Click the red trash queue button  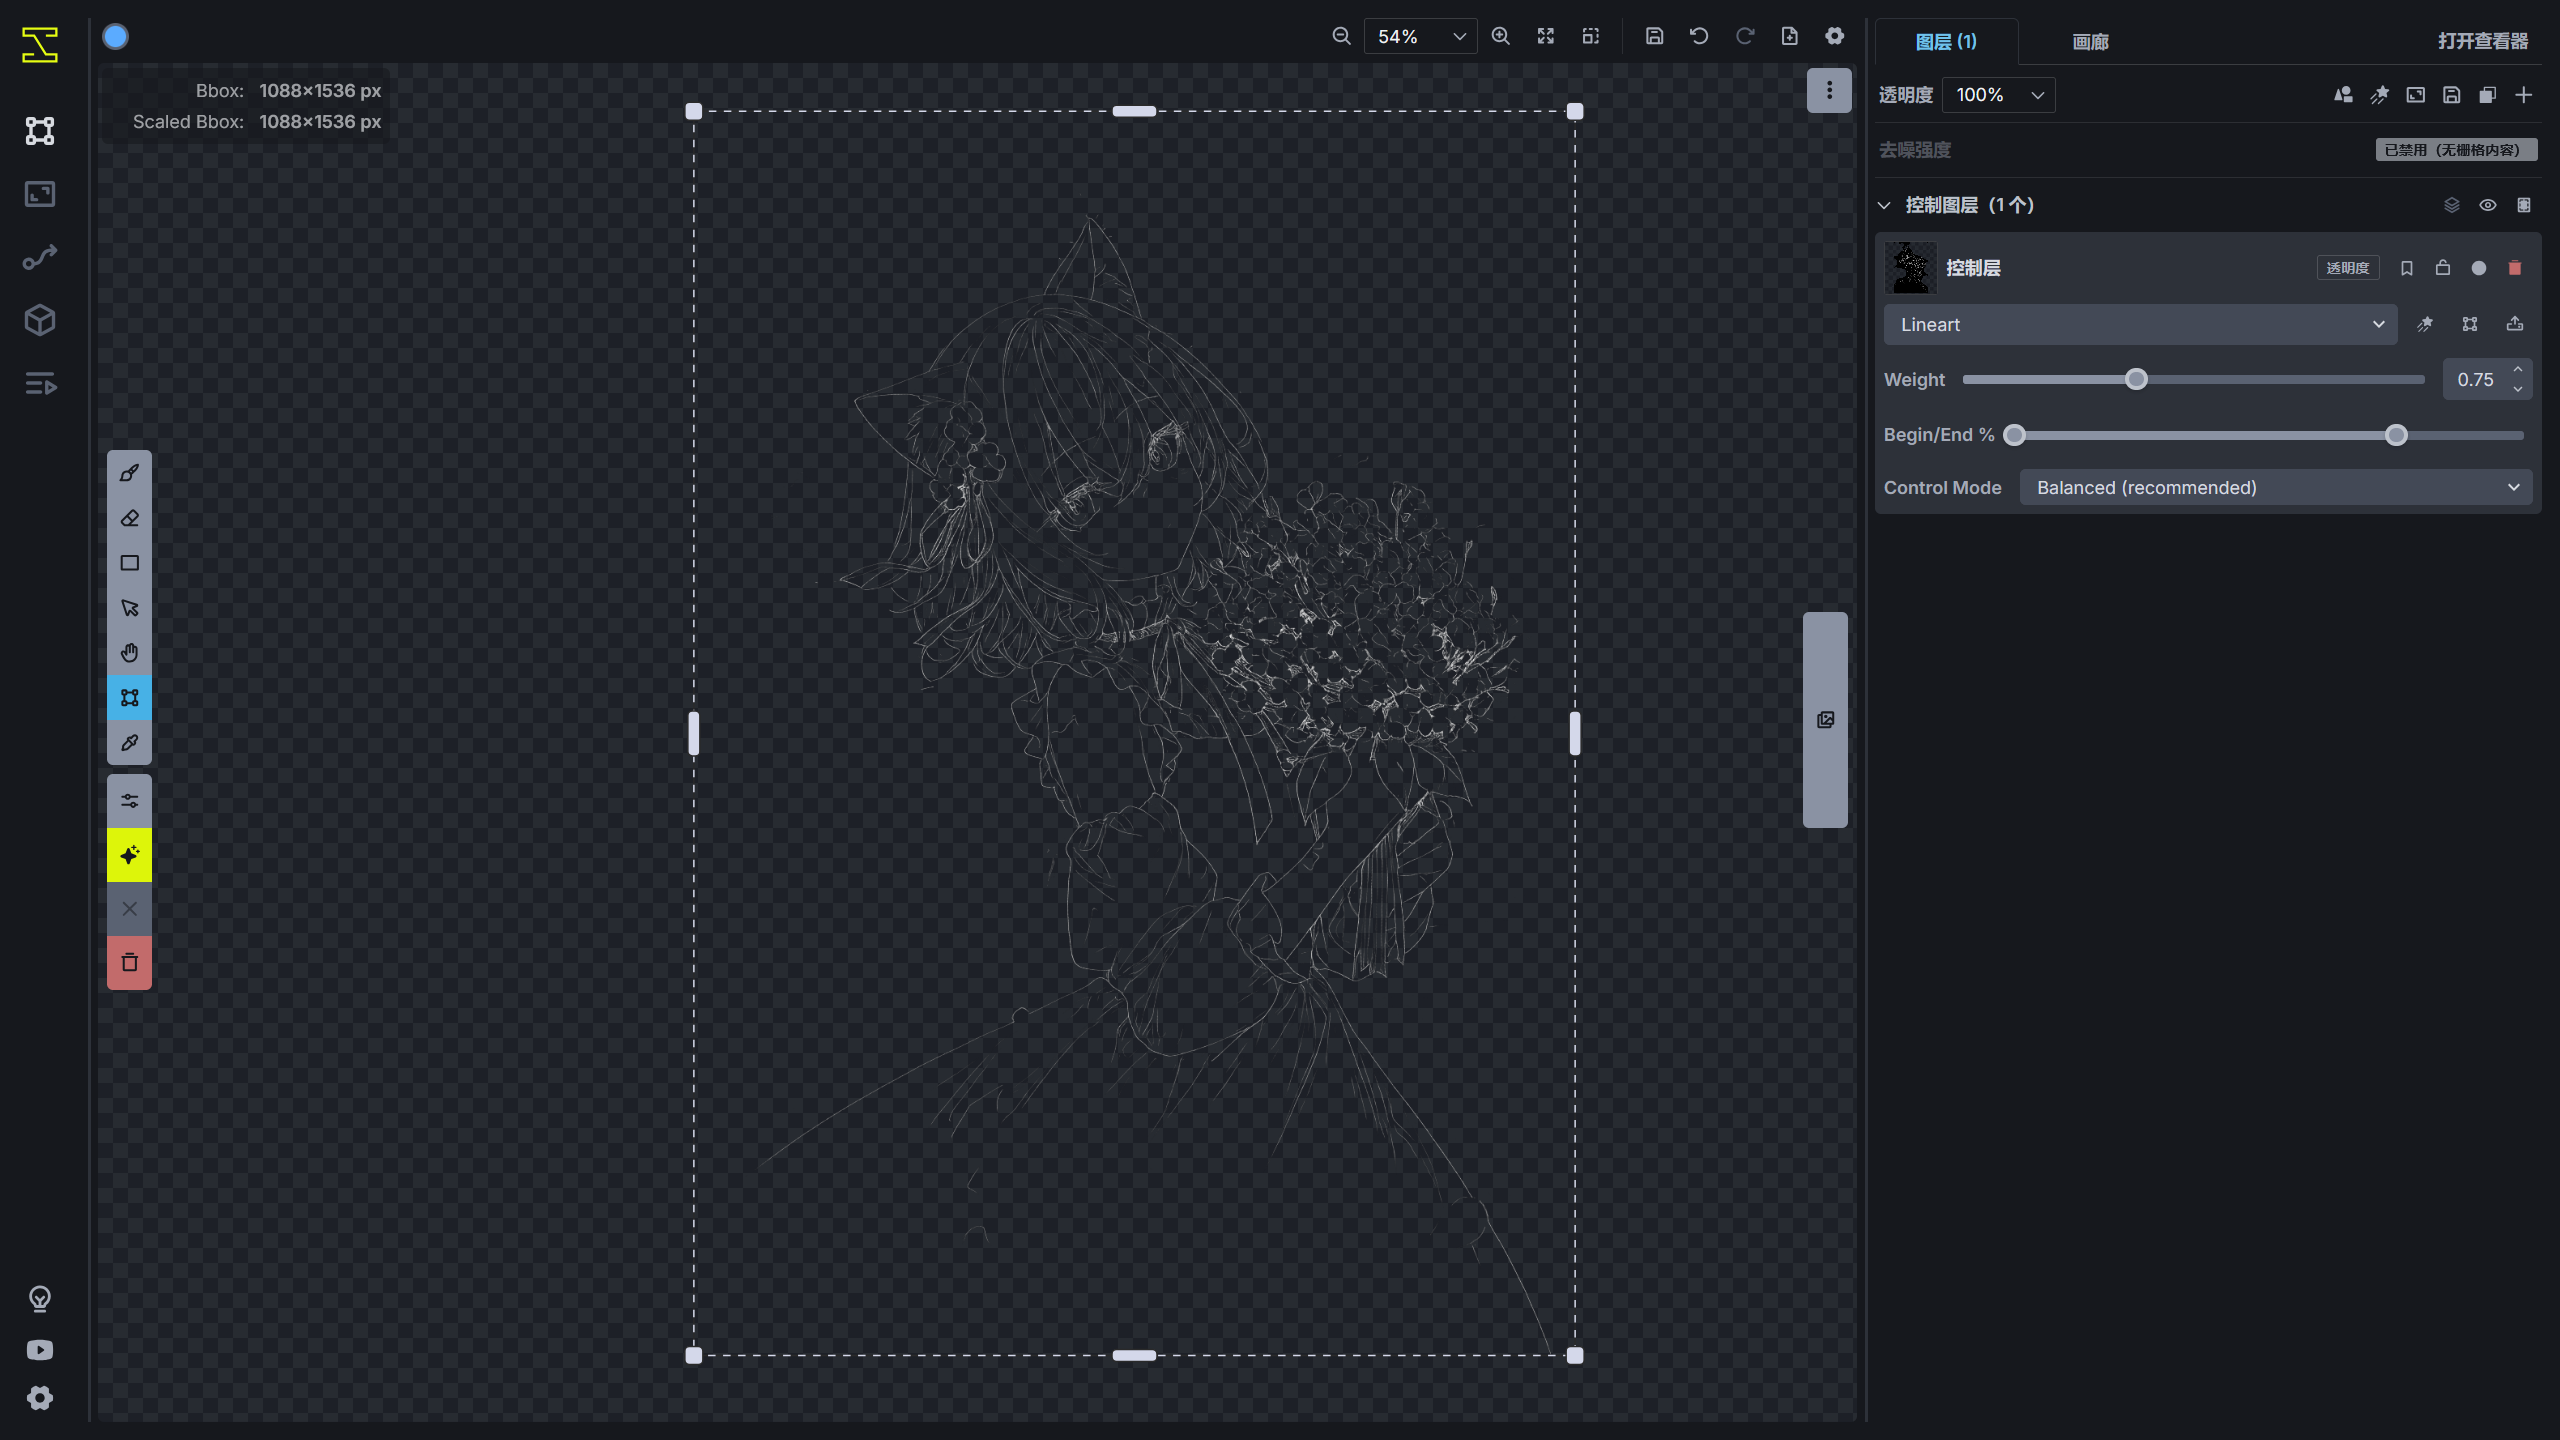[x=129, y=963]
